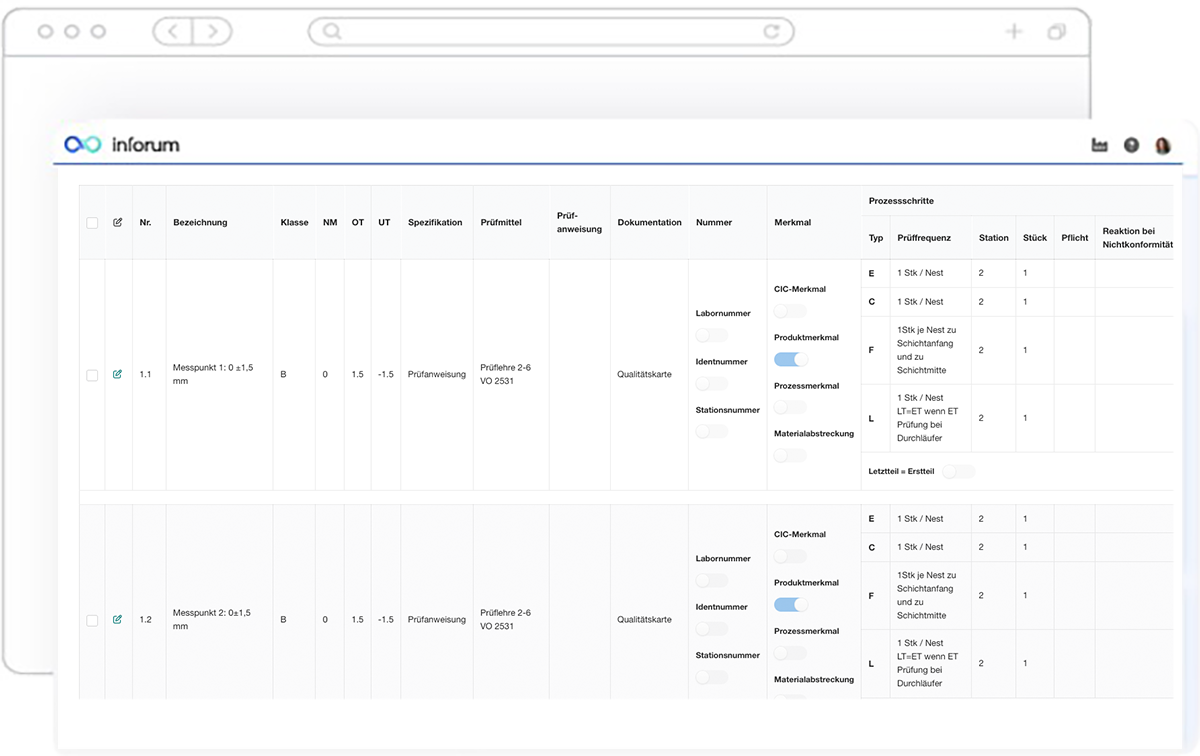1200x756 pixels.
Task: Open the factory icon in the top bar
Action: 1099,145
